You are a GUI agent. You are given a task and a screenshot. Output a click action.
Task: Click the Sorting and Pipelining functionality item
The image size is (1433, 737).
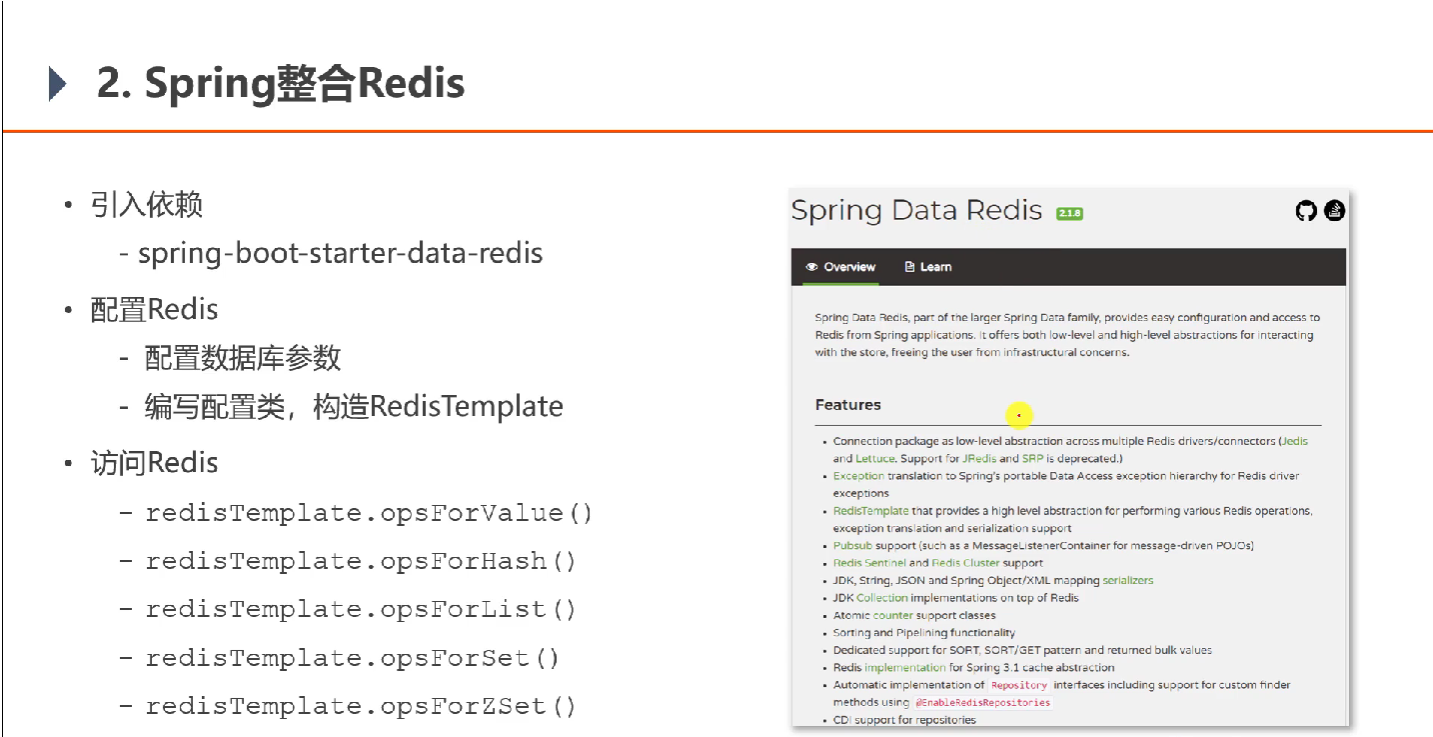(924, 633)
